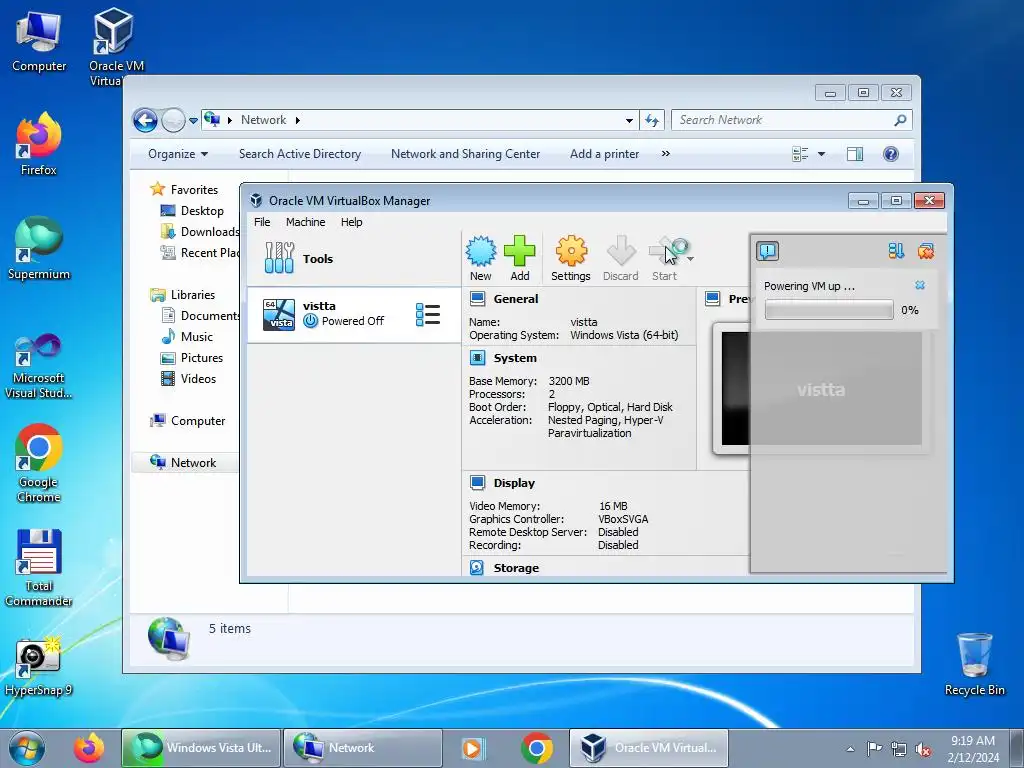The image size is (1024, 768).
Task: Click the Storage section header
Action: (516, 568)
